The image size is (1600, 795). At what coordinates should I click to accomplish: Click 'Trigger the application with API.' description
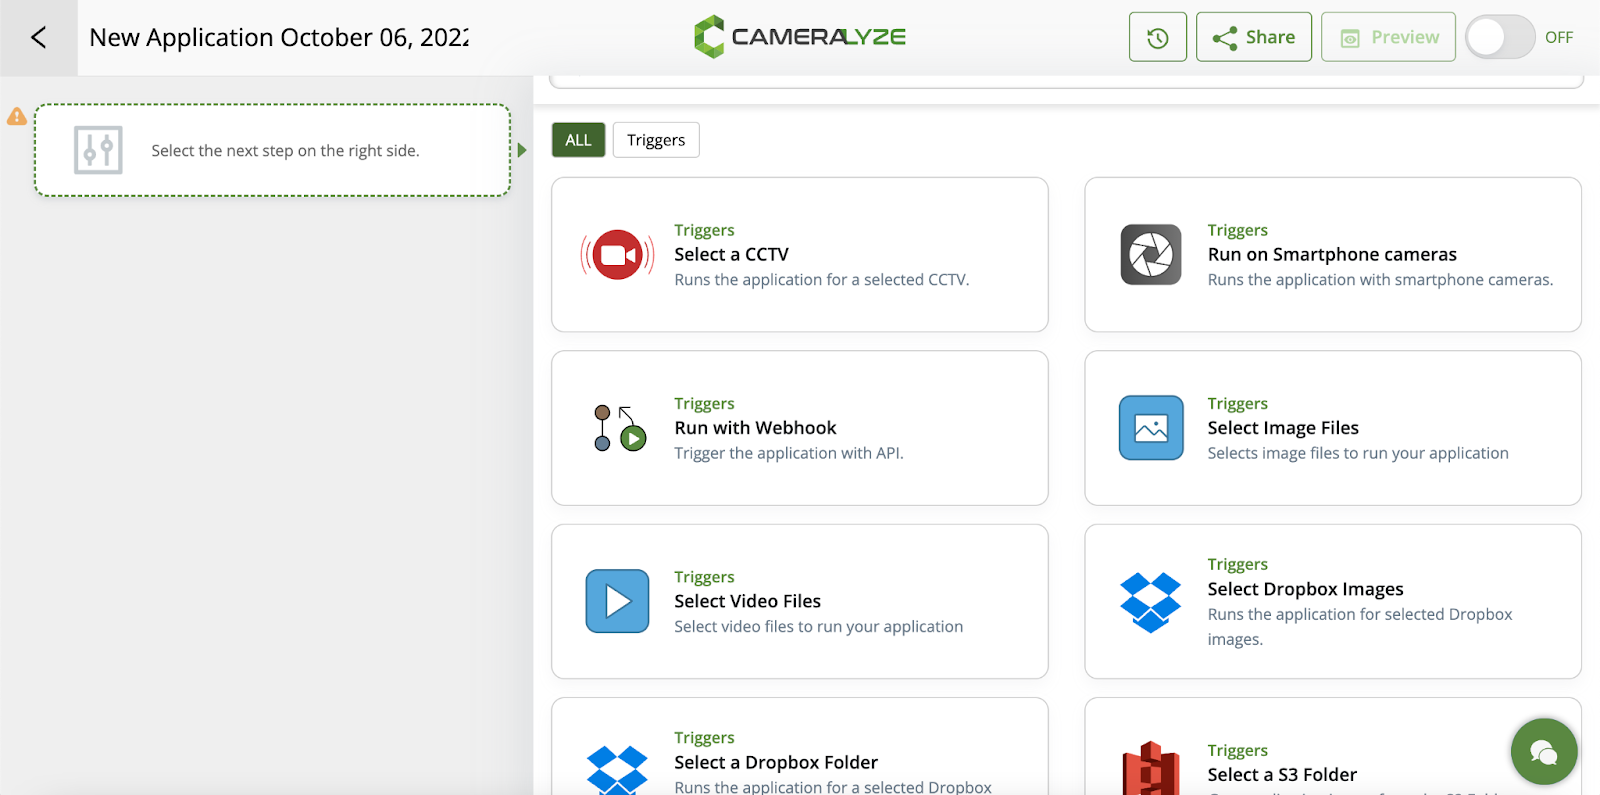789,453
